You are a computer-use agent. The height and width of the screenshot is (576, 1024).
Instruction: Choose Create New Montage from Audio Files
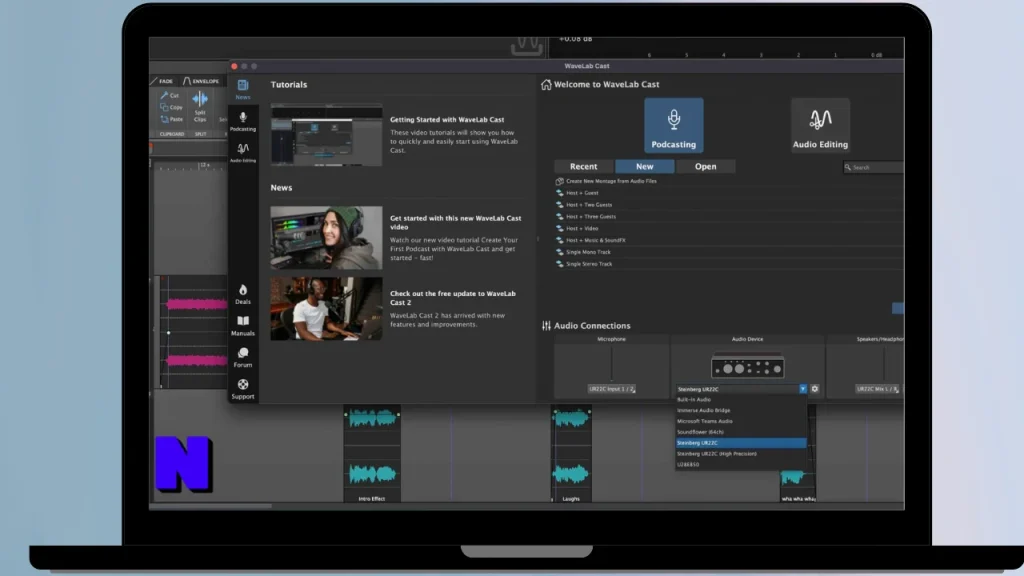tap(611, 181)
